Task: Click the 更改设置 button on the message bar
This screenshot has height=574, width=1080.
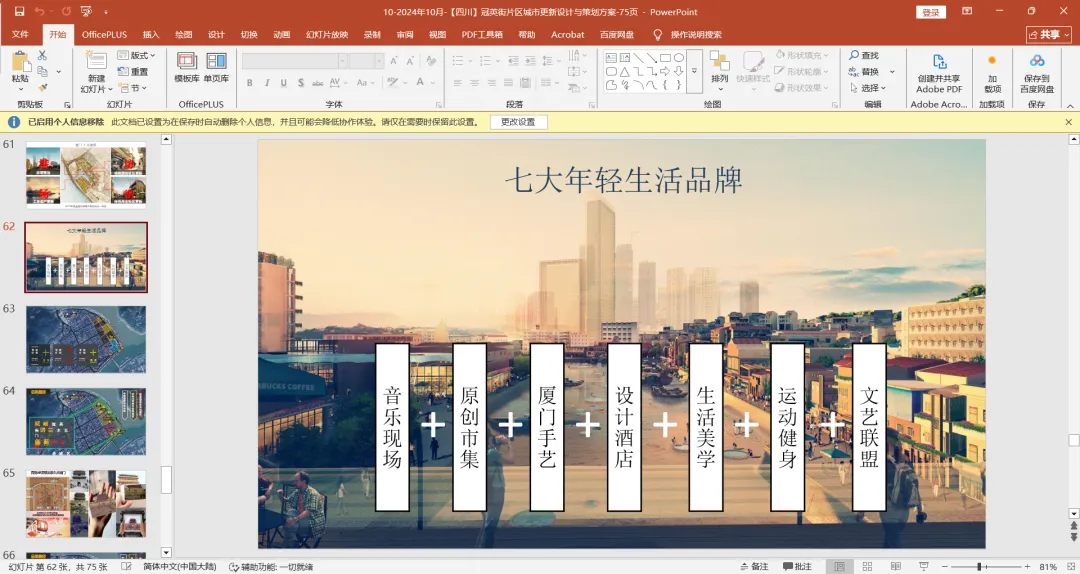Action: point(518,122)
